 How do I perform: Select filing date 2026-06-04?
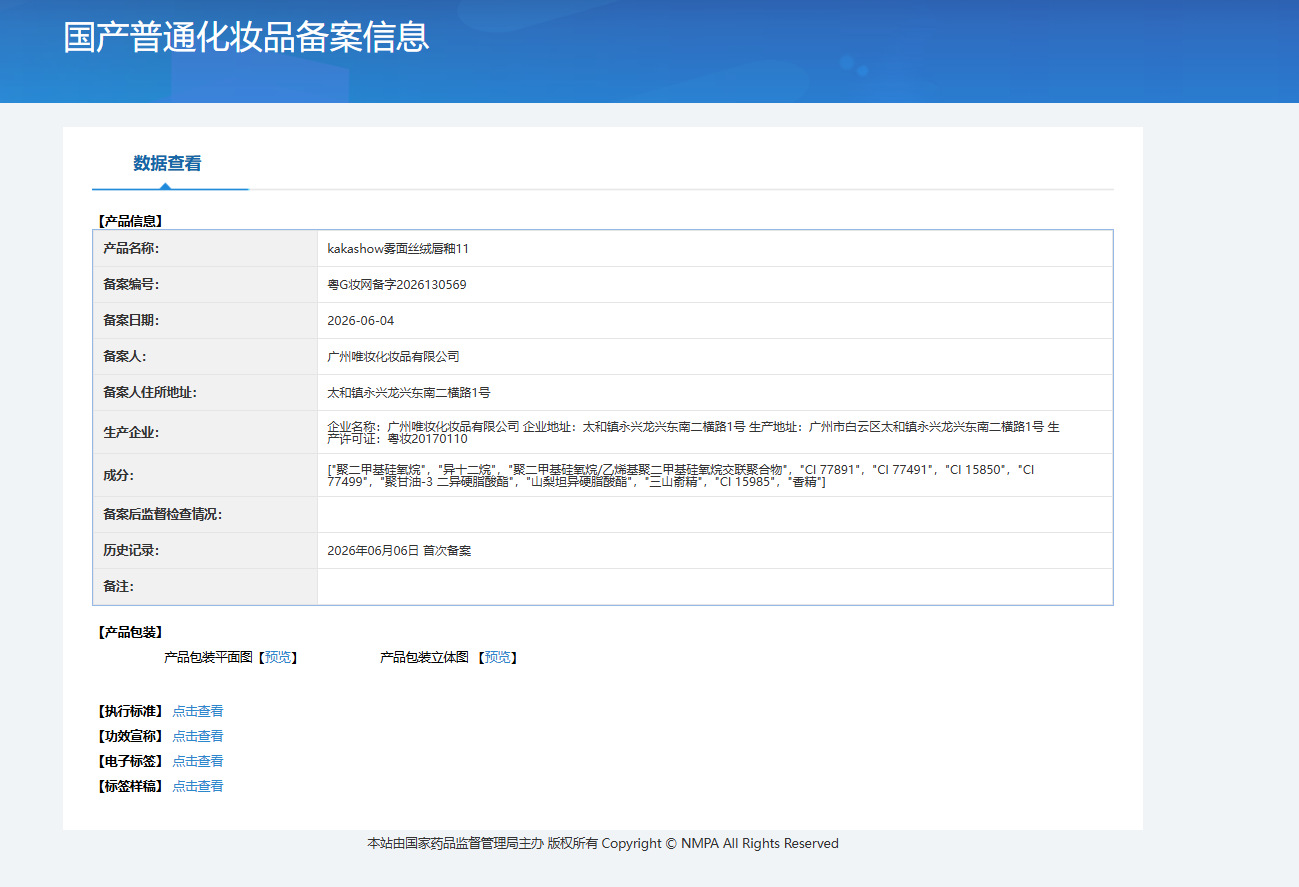tap(361, 321)
